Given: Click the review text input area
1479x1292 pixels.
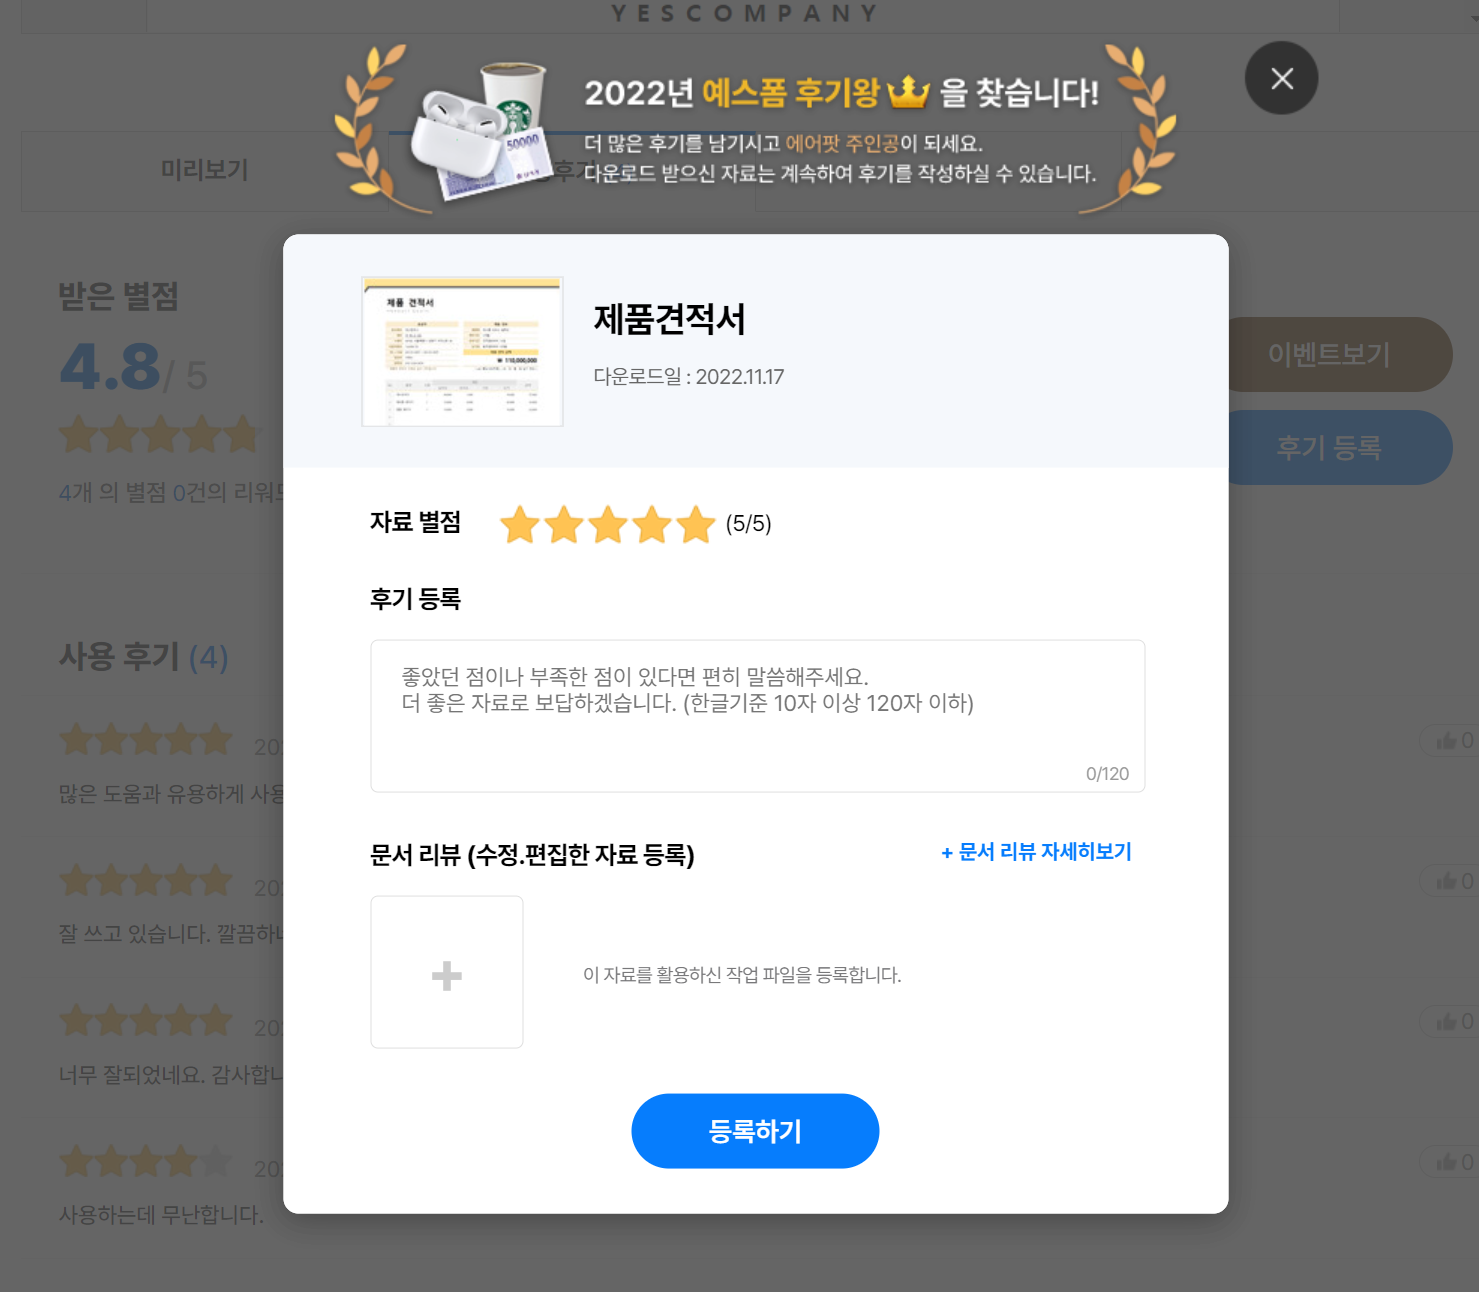Looking at the screenshot, I should pyautogui.click(x=758, y=716).
